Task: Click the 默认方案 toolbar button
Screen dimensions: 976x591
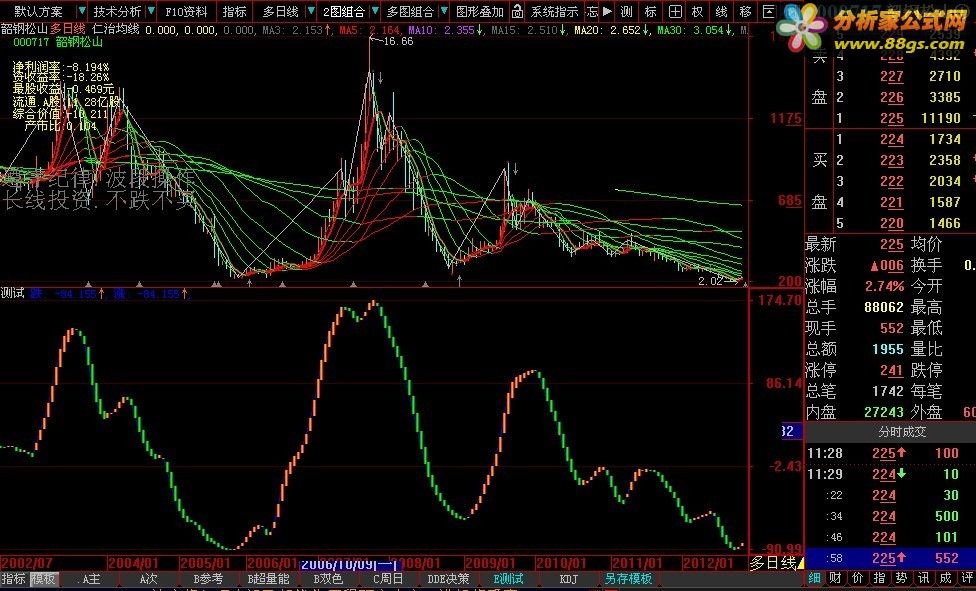Action: click(x=39, y=11)
